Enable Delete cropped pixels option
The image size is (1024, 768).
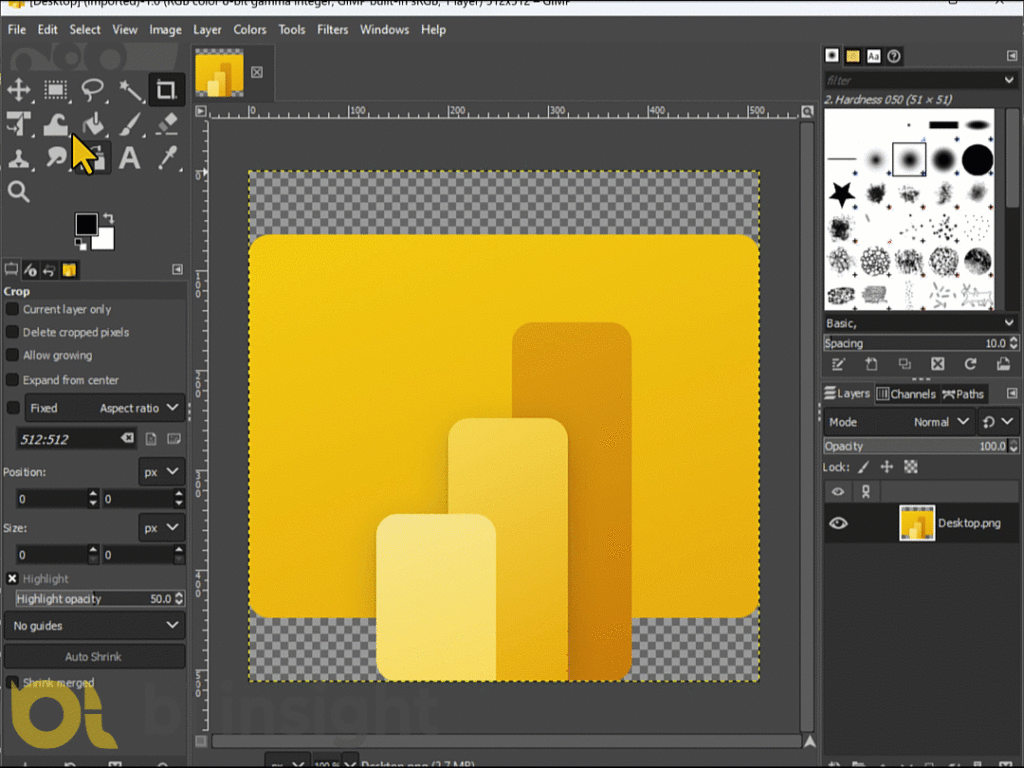12,332
